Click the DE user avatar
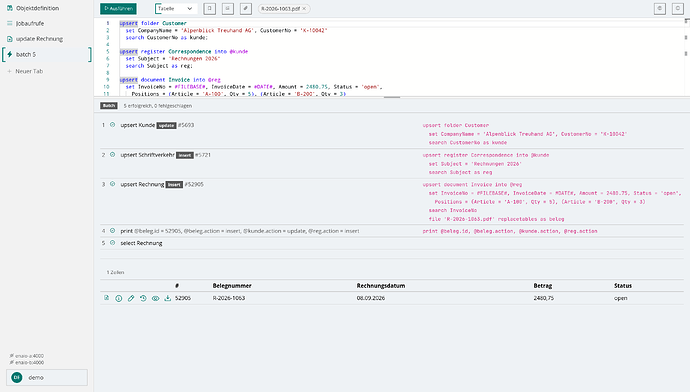 [17, 377]
